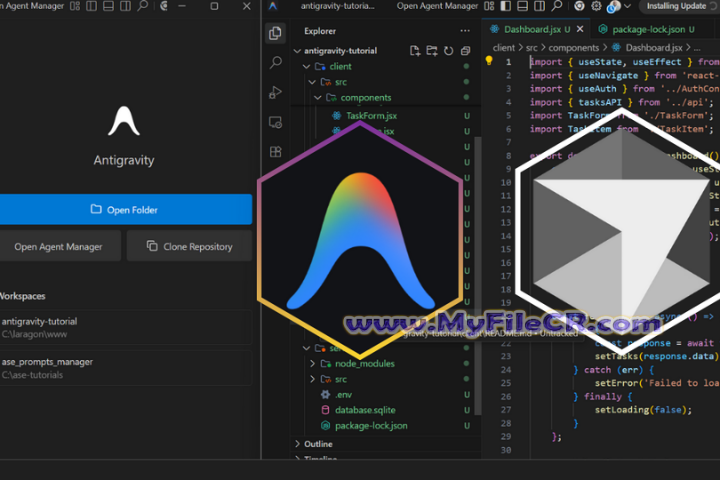This screenshot has height=480, width=720.
Task: Collapse the client folder
Action: click(306, 66)
